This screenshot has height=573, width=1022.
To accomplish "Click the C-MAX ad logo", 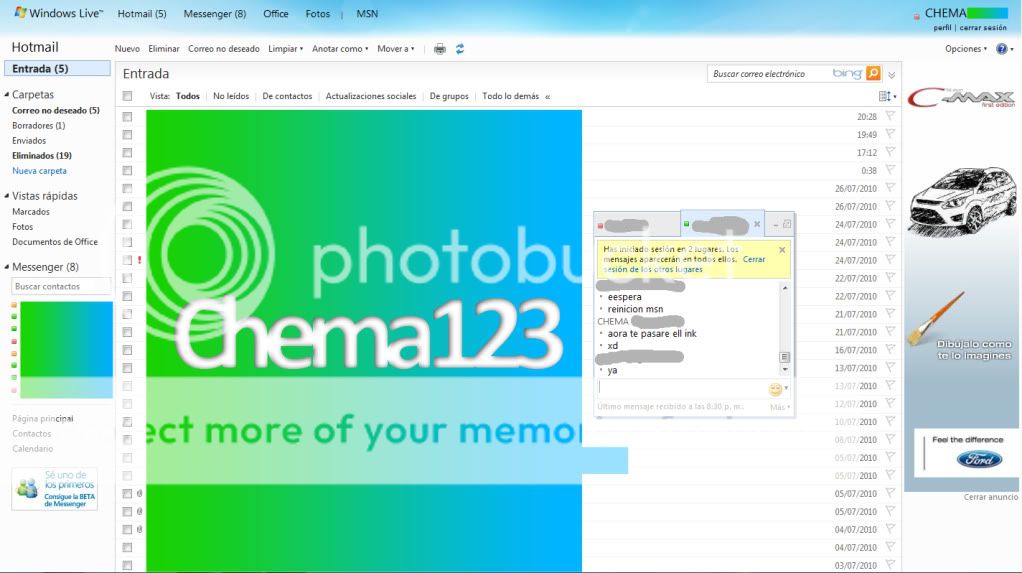I will coord(962,98).
